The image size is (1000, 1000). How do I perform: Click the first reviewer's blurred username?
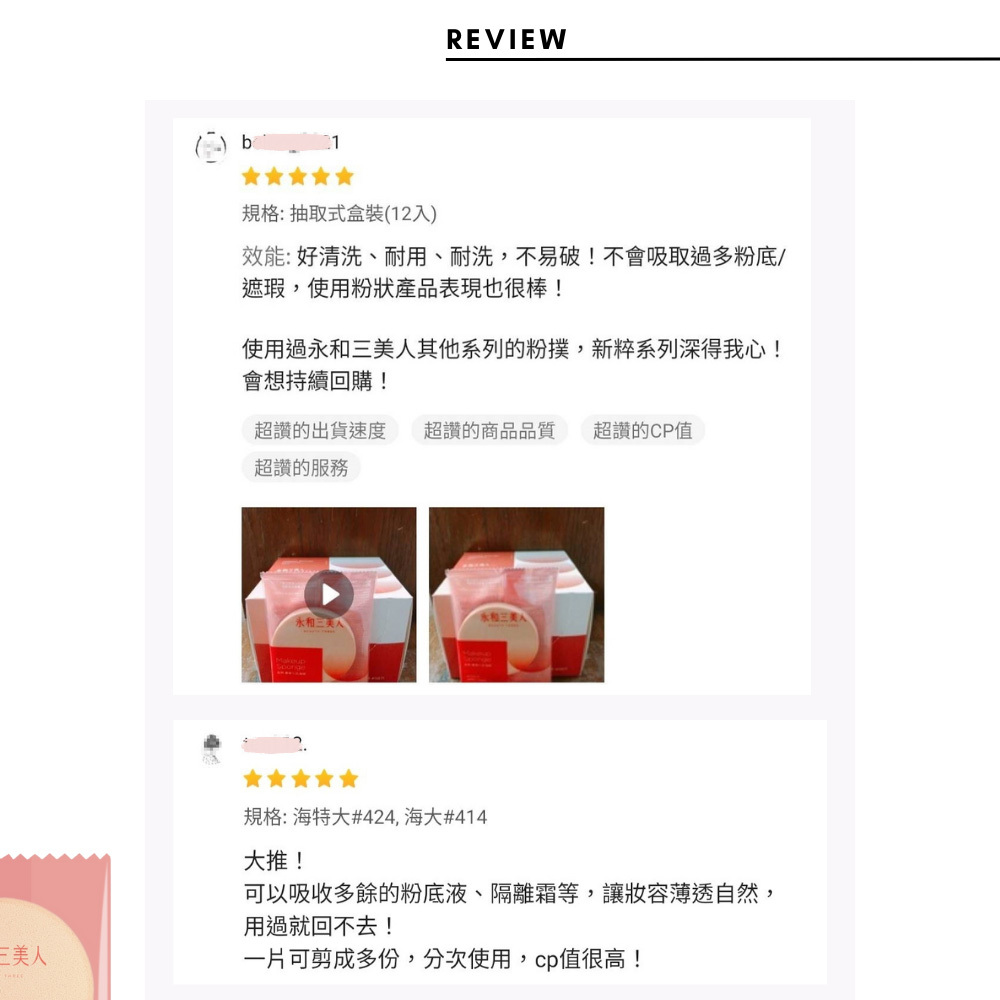coord(290,142)
